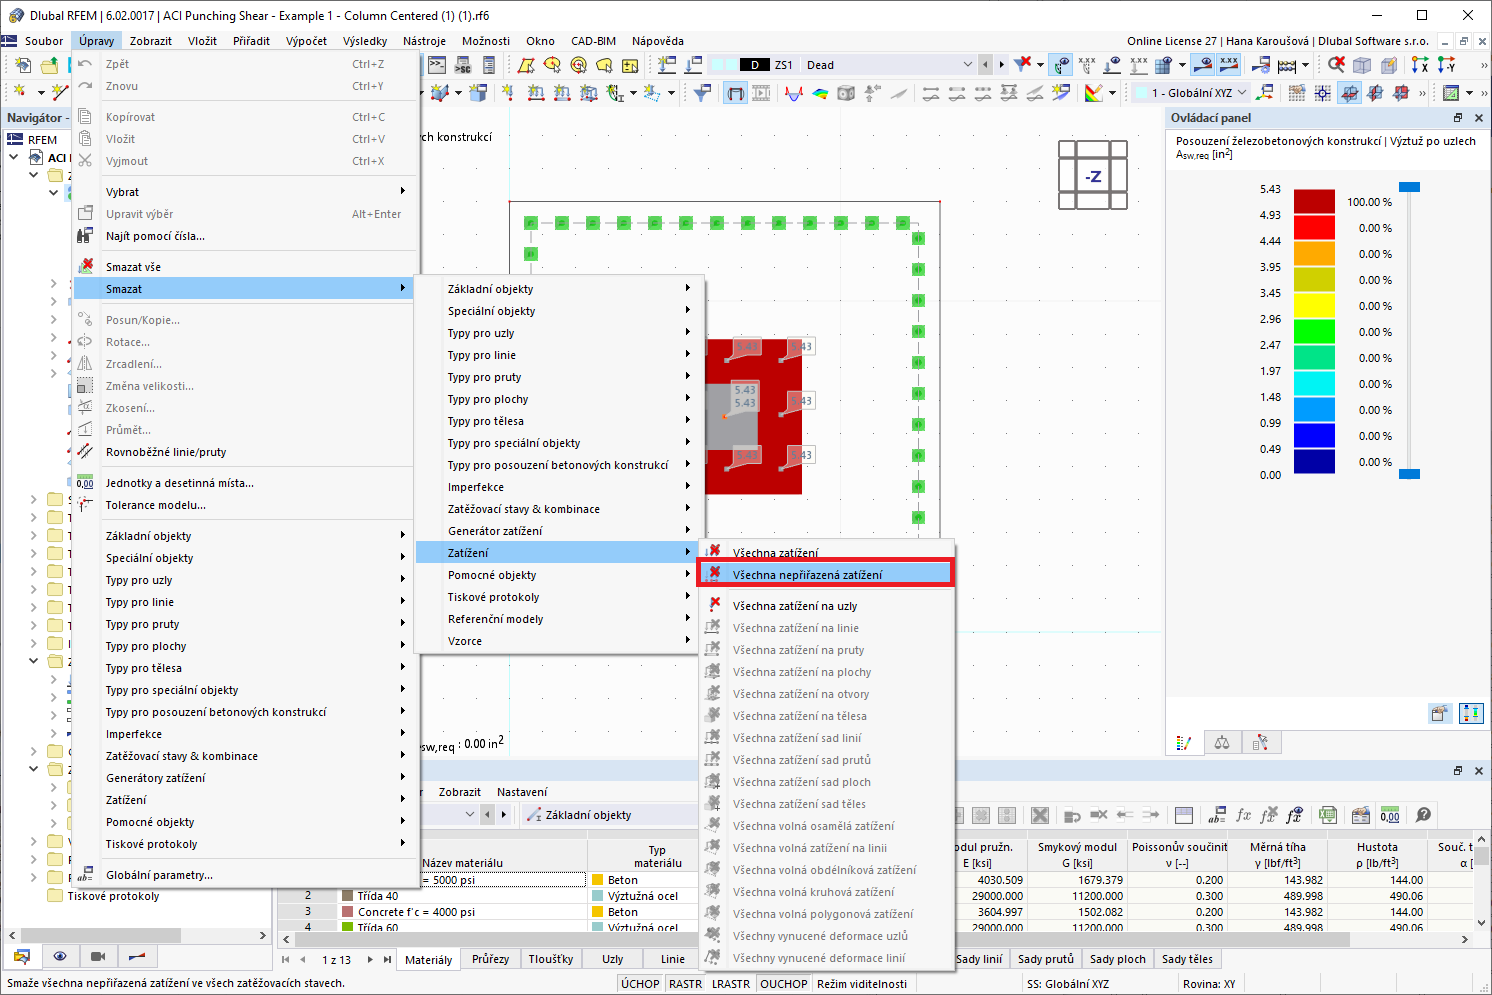This screenshot has height=995, width=1492.
Task: Choose Smazat vše in the Úpravy menu
Action: pyautogui.click(x=244, y=267)
